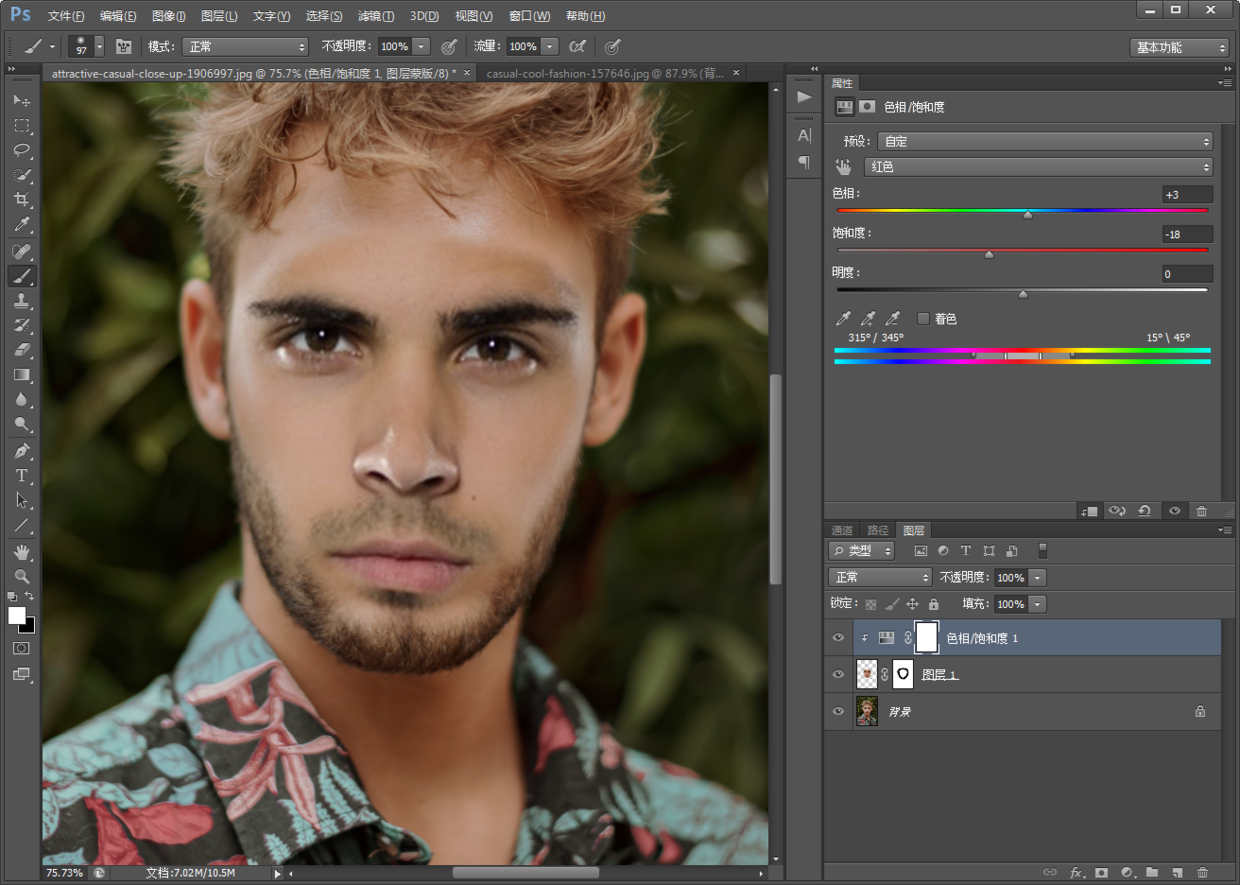
Task: Select the Hand tool
Action: pos(22,551)
